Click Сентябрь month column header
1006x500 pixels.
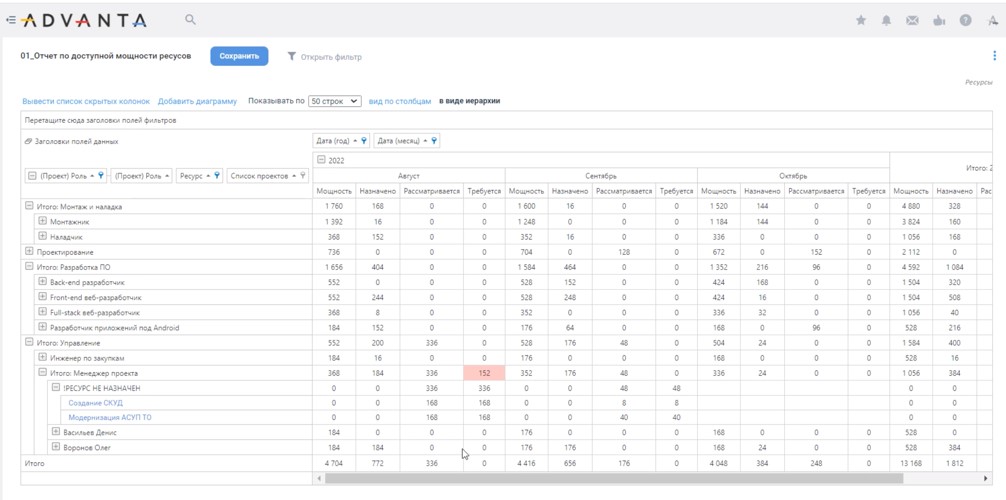(x=601, y=175)
